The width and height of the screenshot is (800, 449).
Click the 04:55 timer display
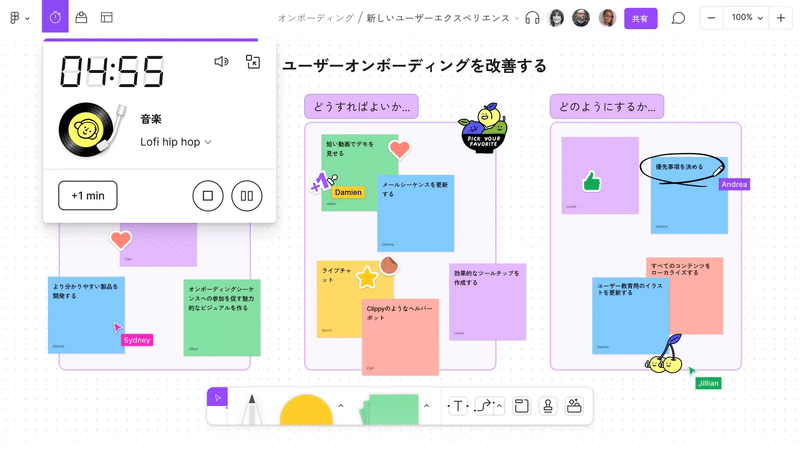112,71
